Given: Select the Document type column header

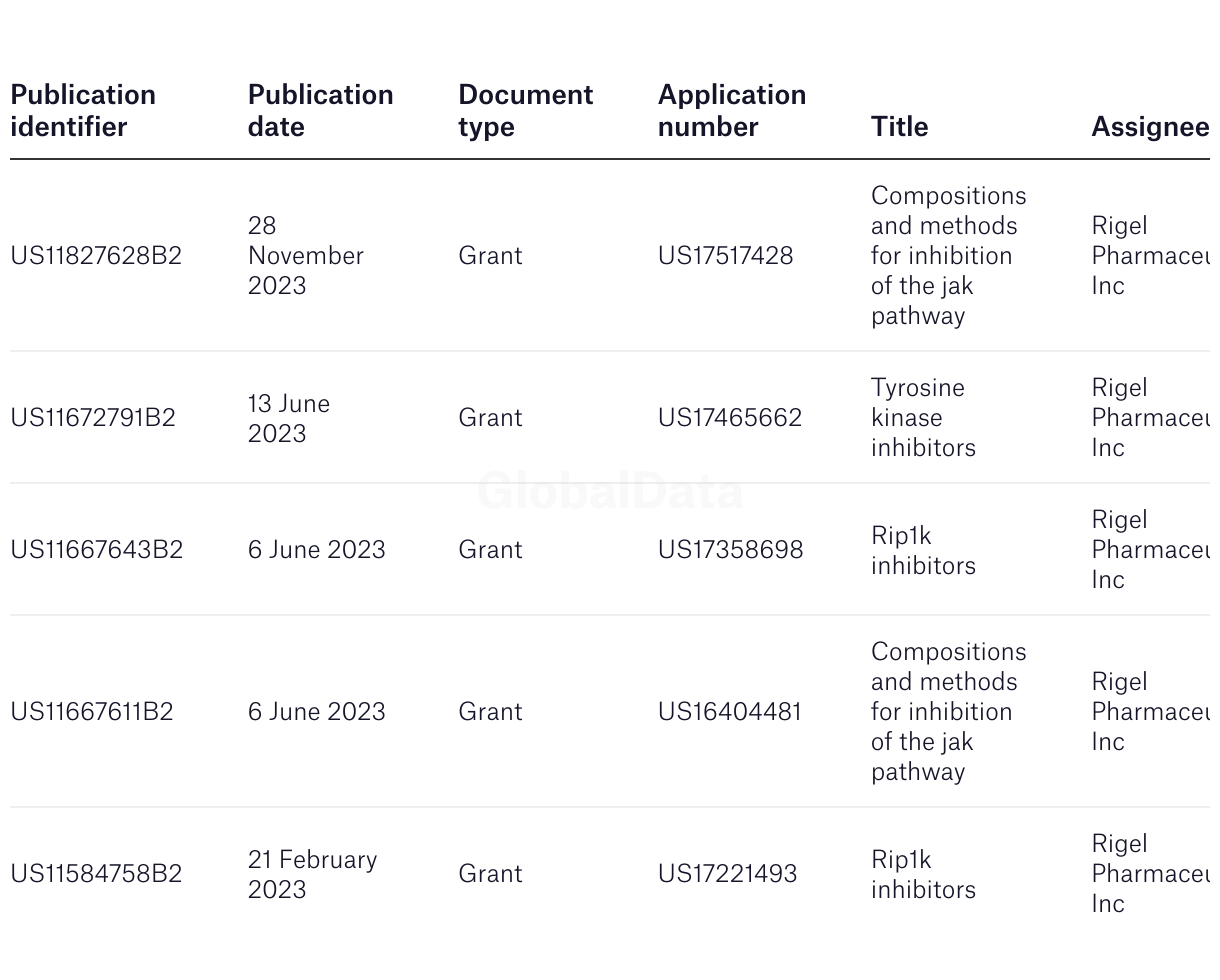Looking at the screenshot, I should pos(525,111).
